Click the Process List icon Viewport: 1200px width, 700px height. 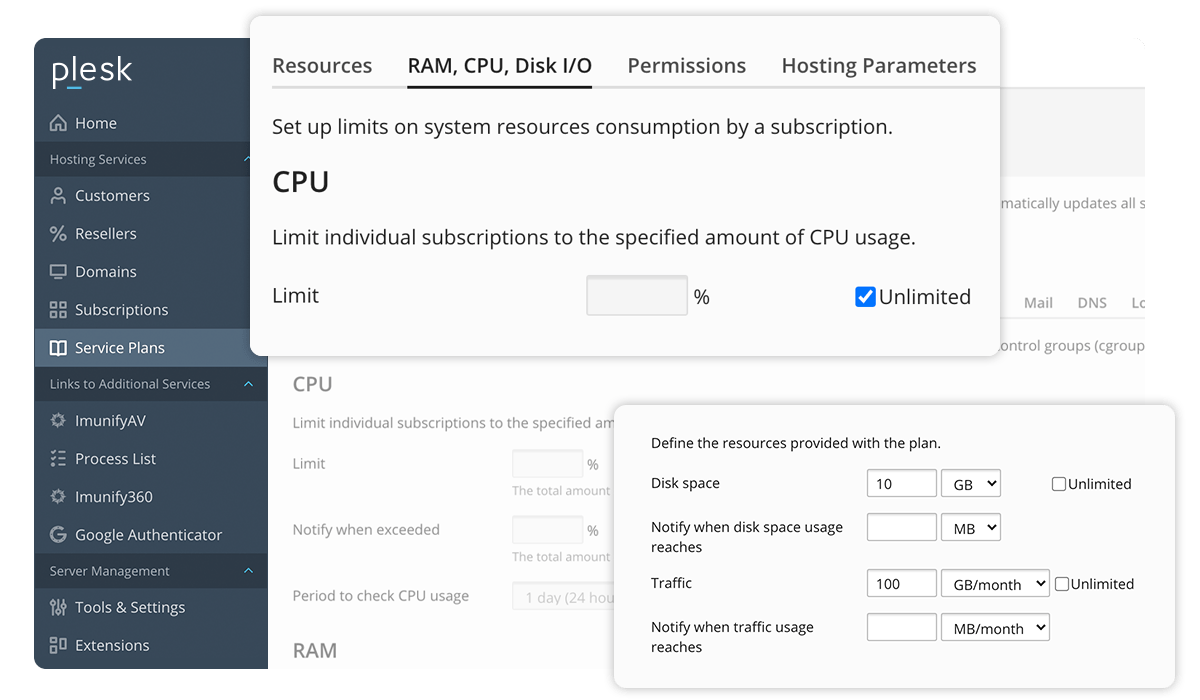click(x=58, y=459)
